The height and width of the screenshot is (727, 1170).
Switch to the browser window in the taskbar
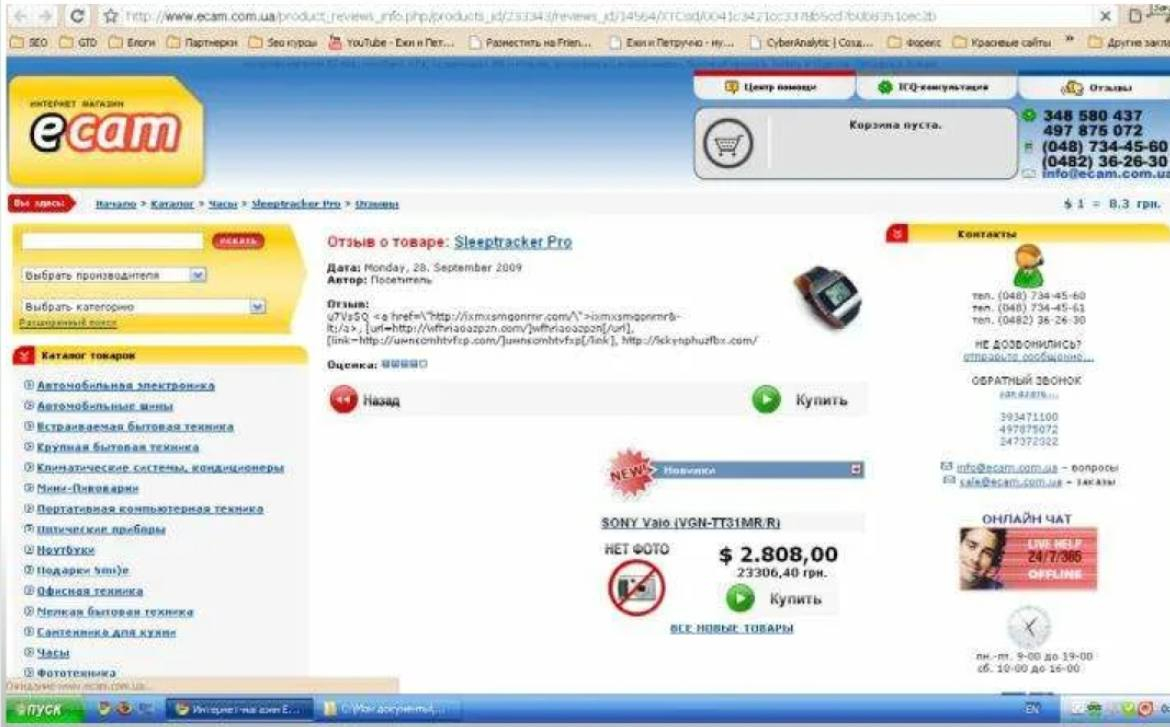(x=237, y=709)
